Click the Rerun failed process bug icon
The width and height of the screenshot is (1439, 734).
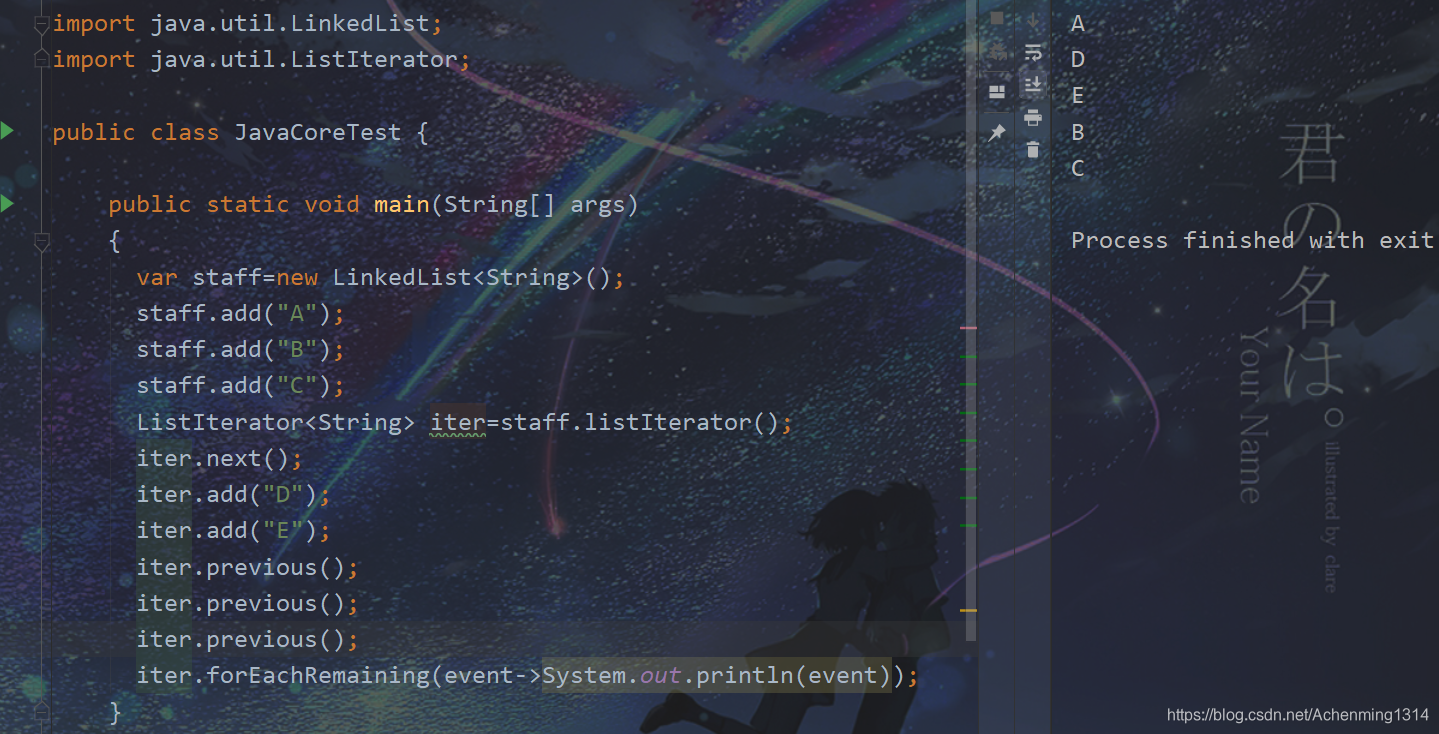pos(997,53)
